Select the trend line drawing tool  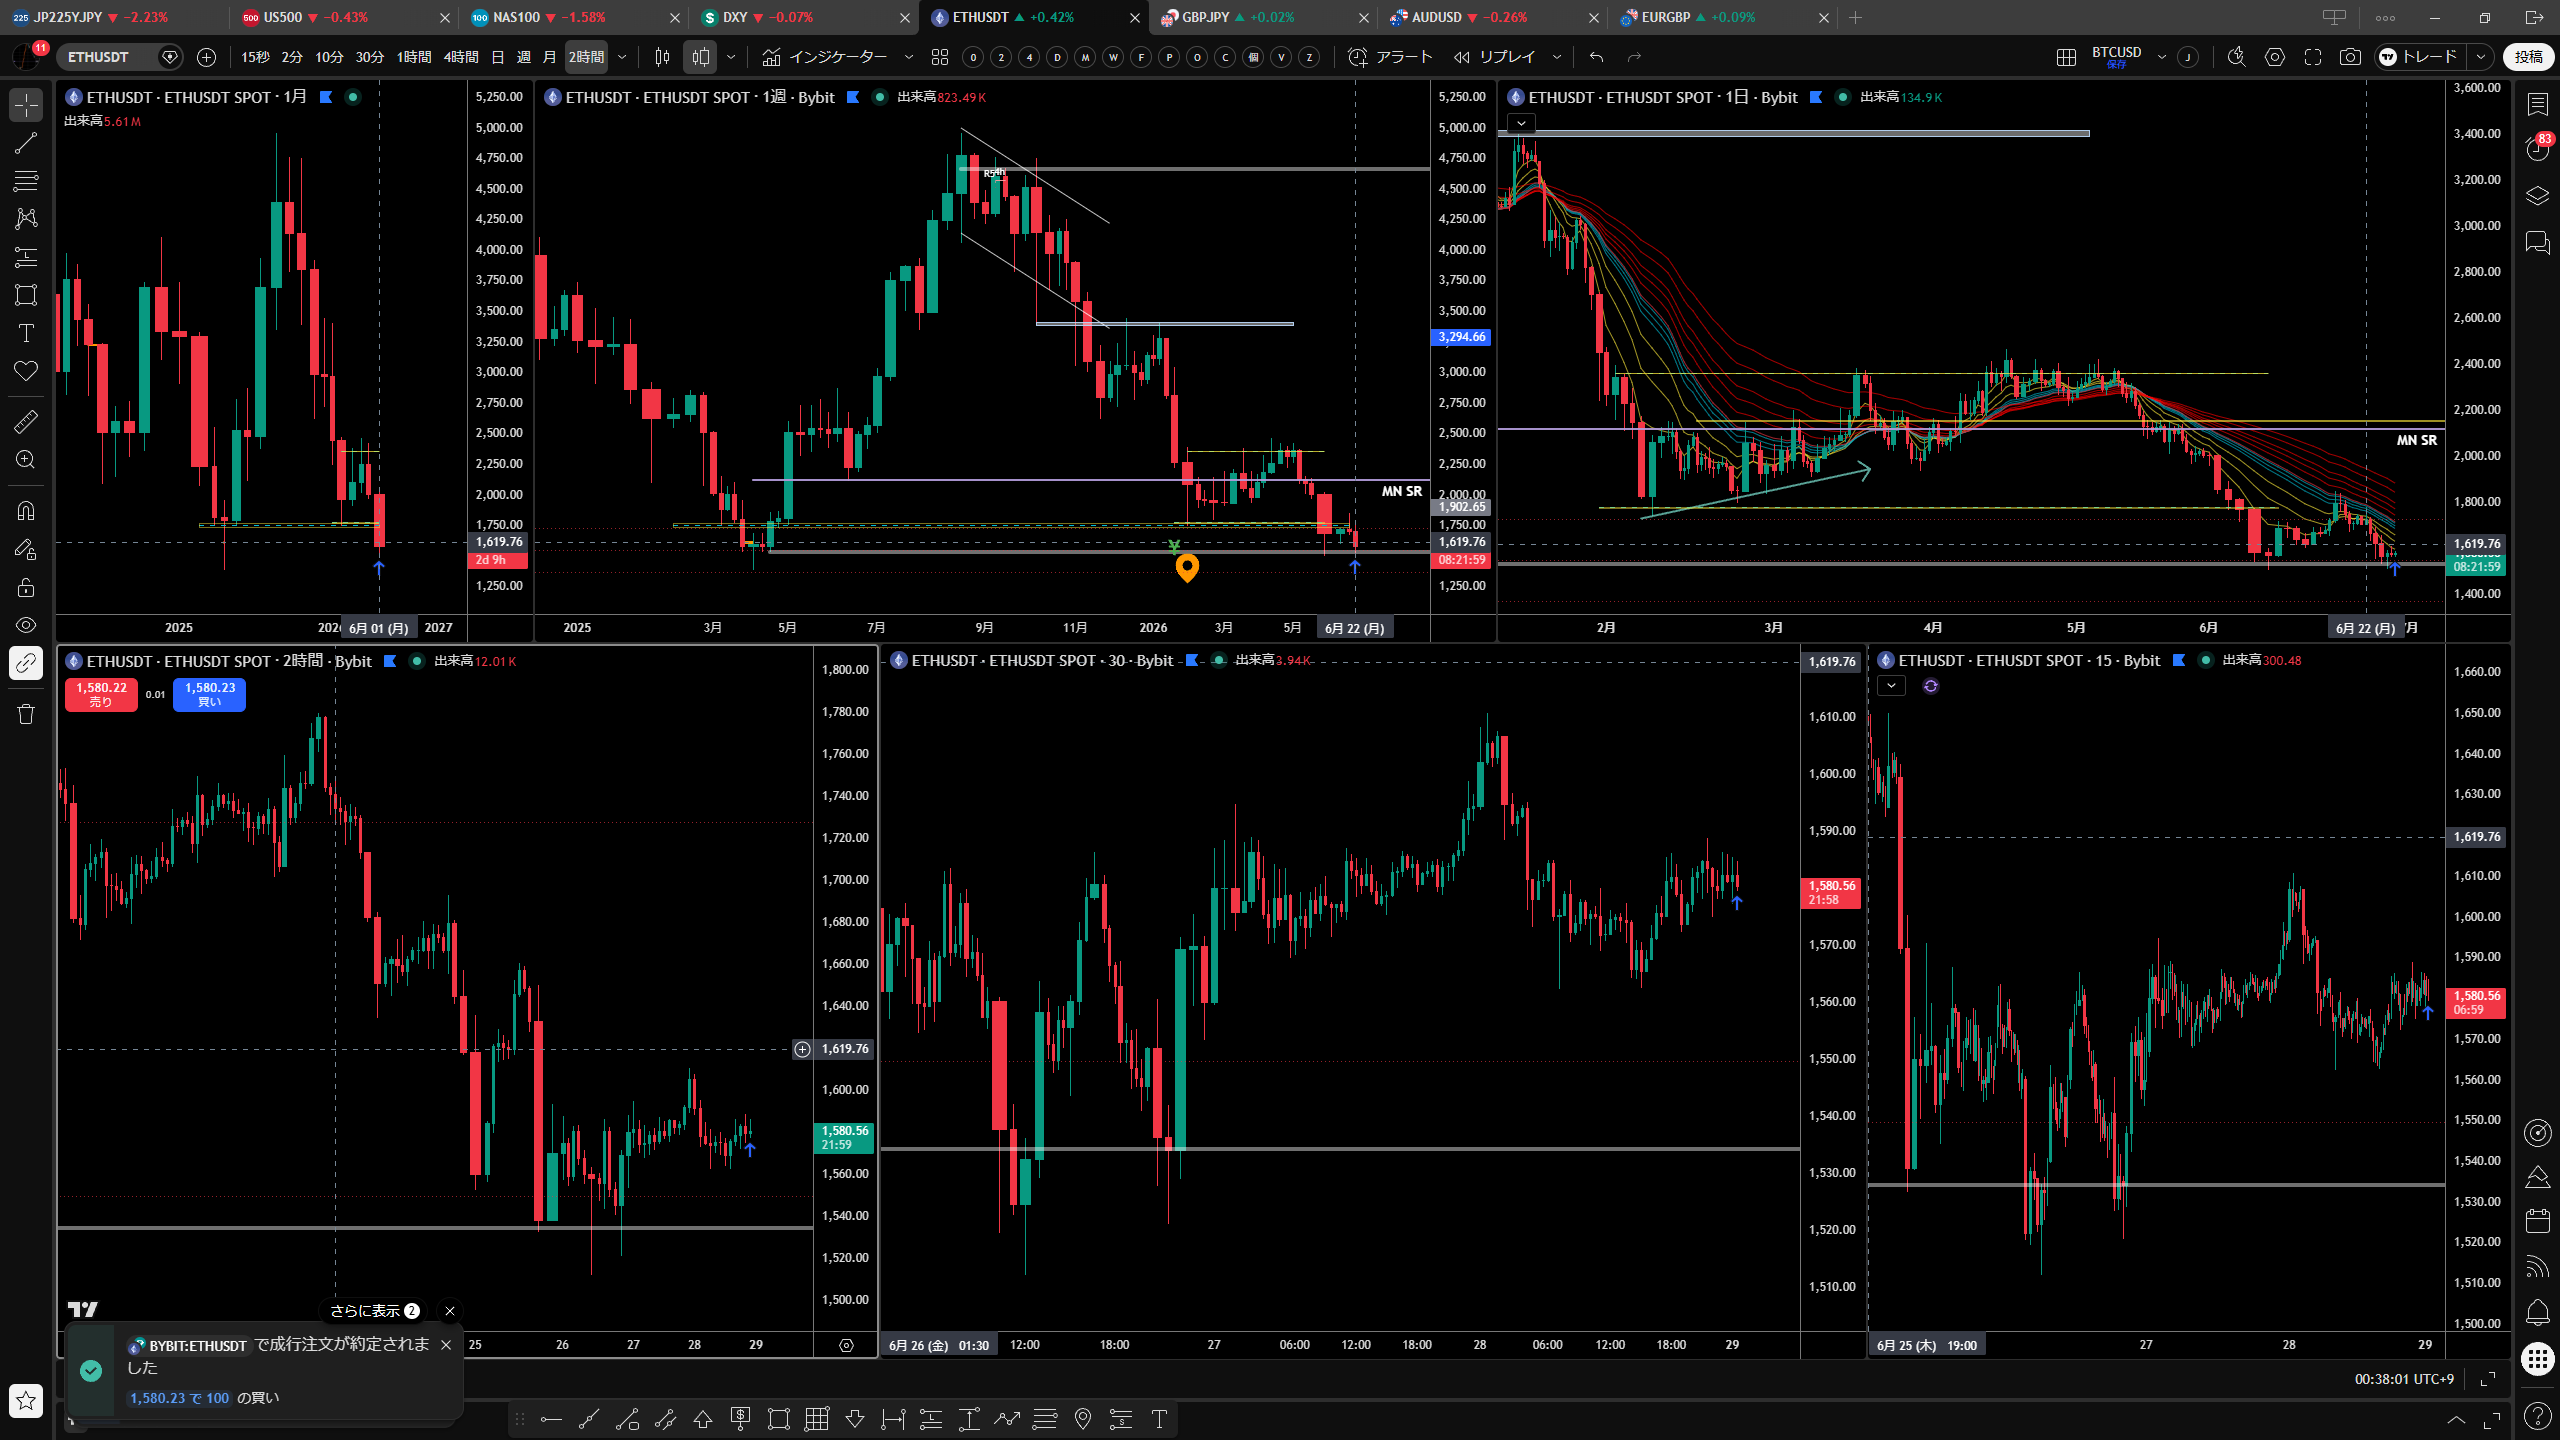tap(26, 143)
